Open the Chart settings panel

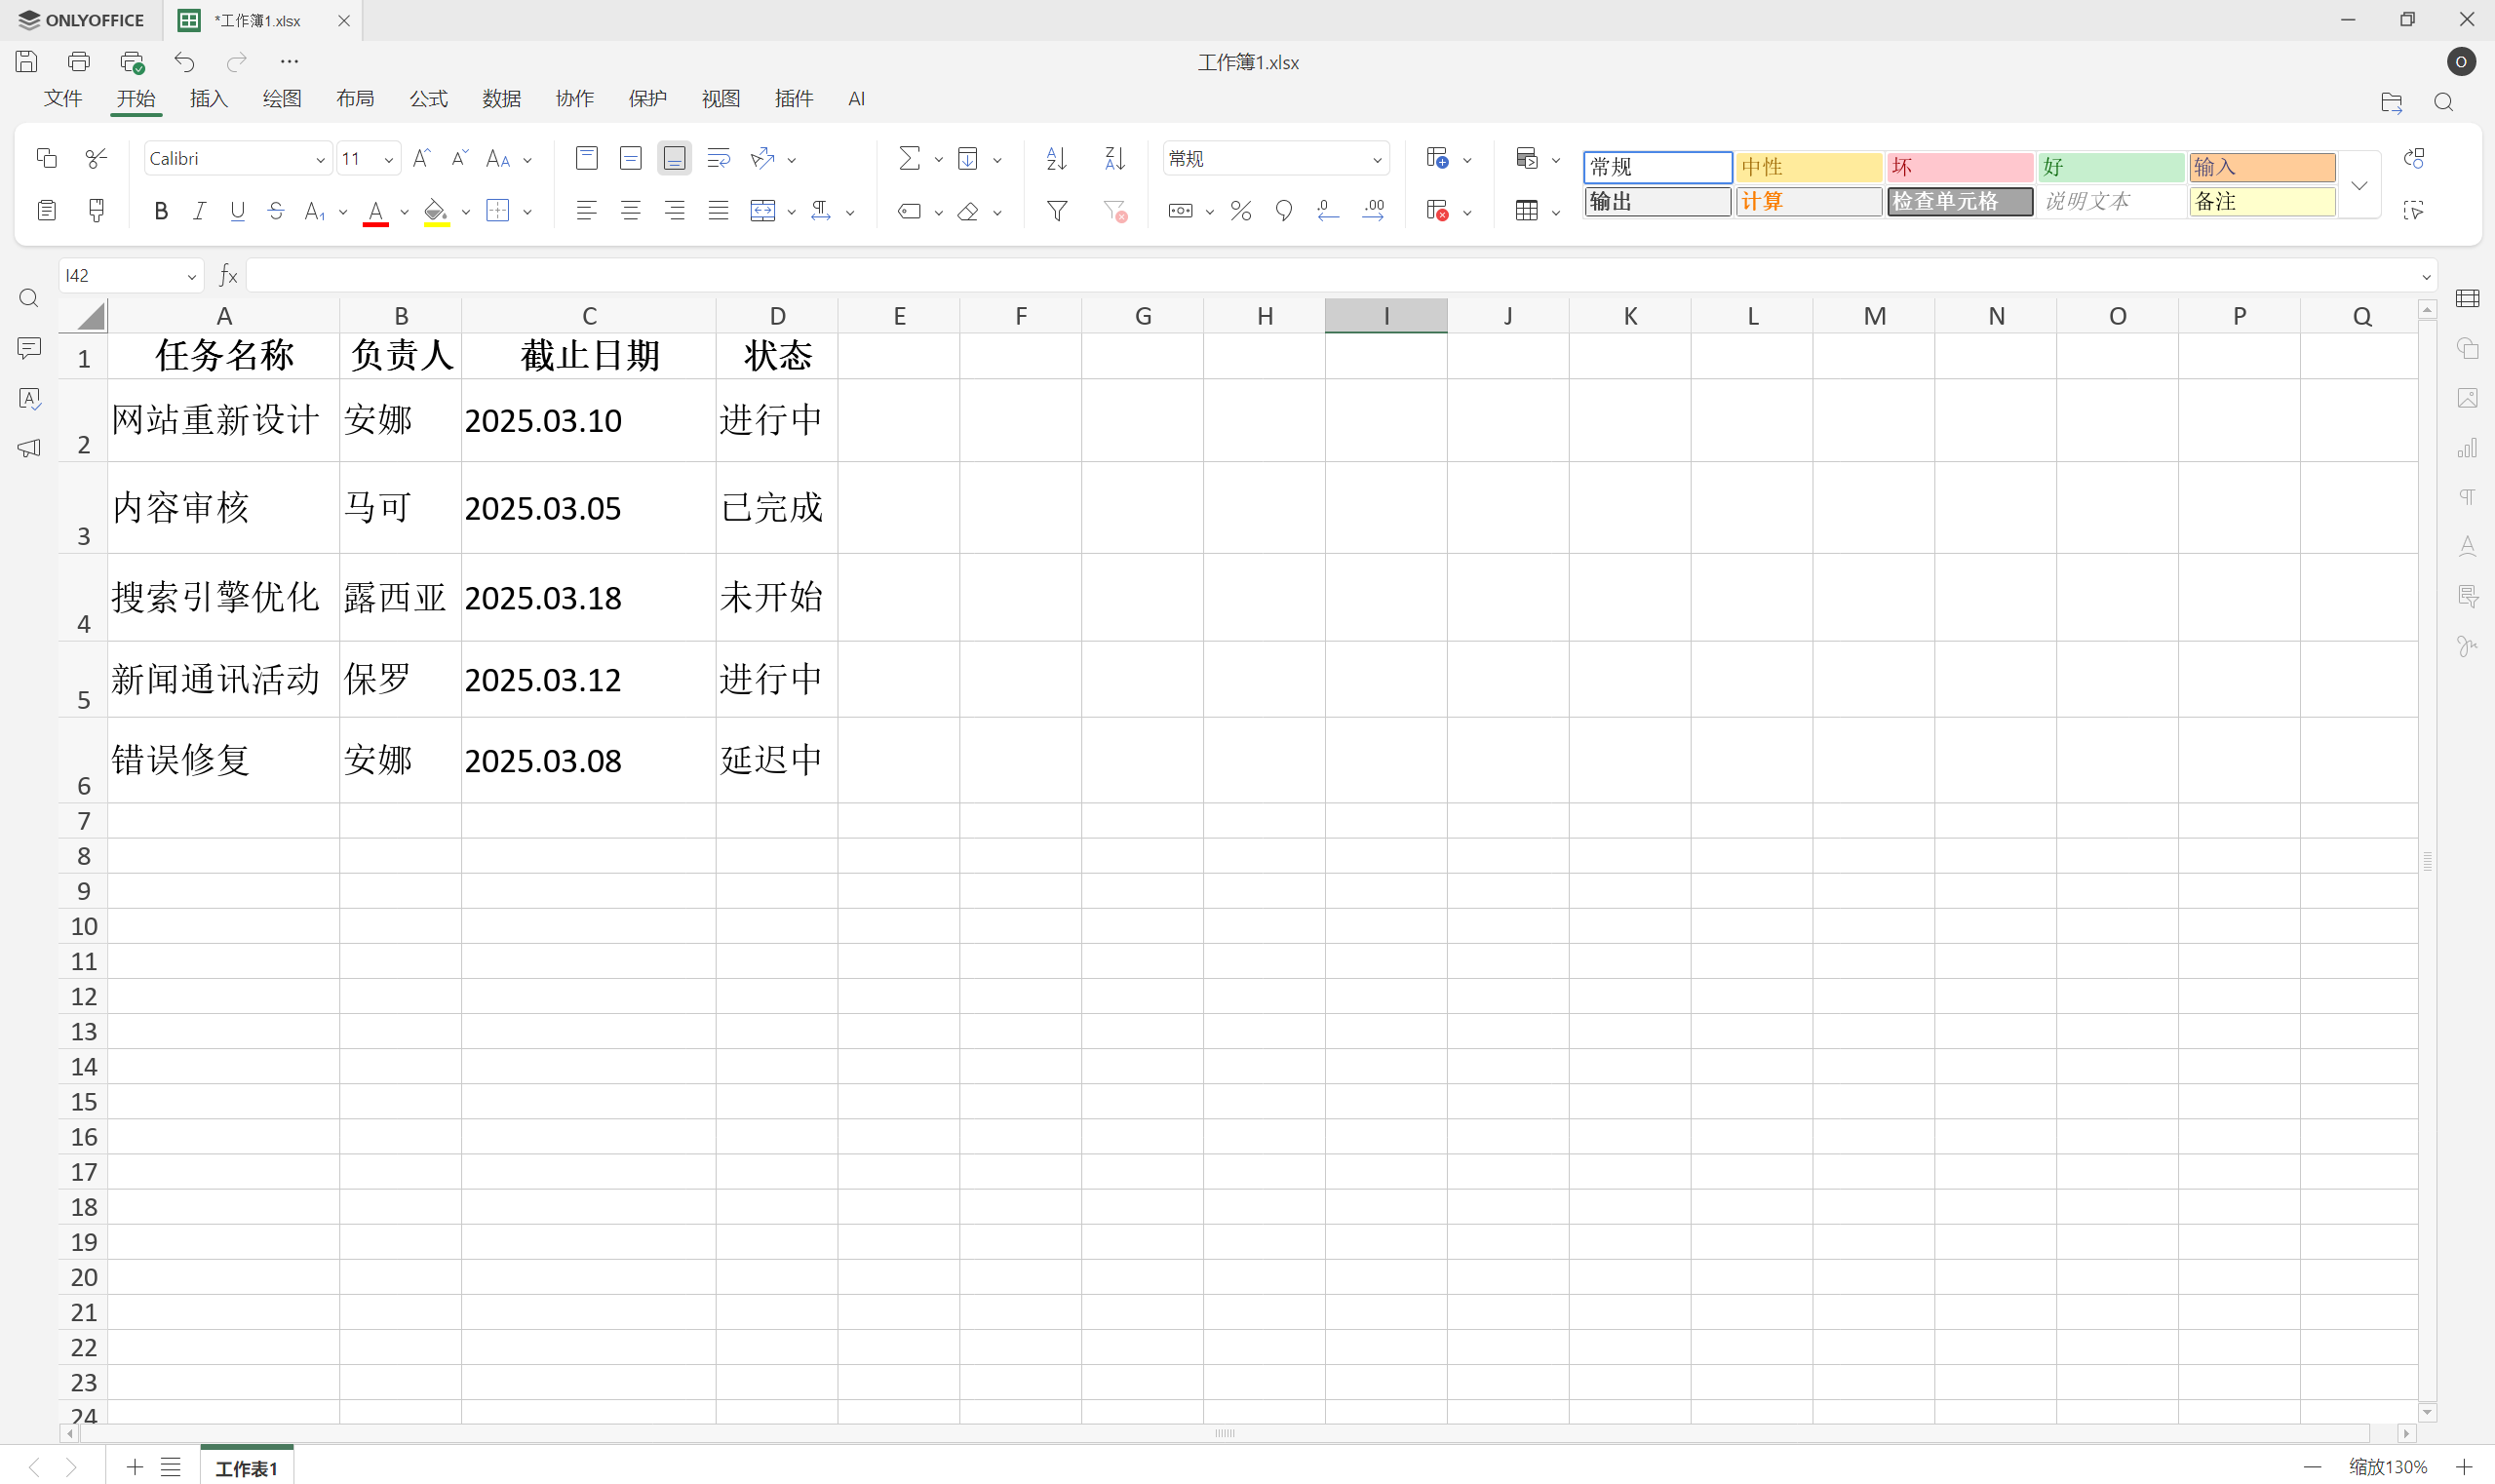click(x=2468, y=448)
